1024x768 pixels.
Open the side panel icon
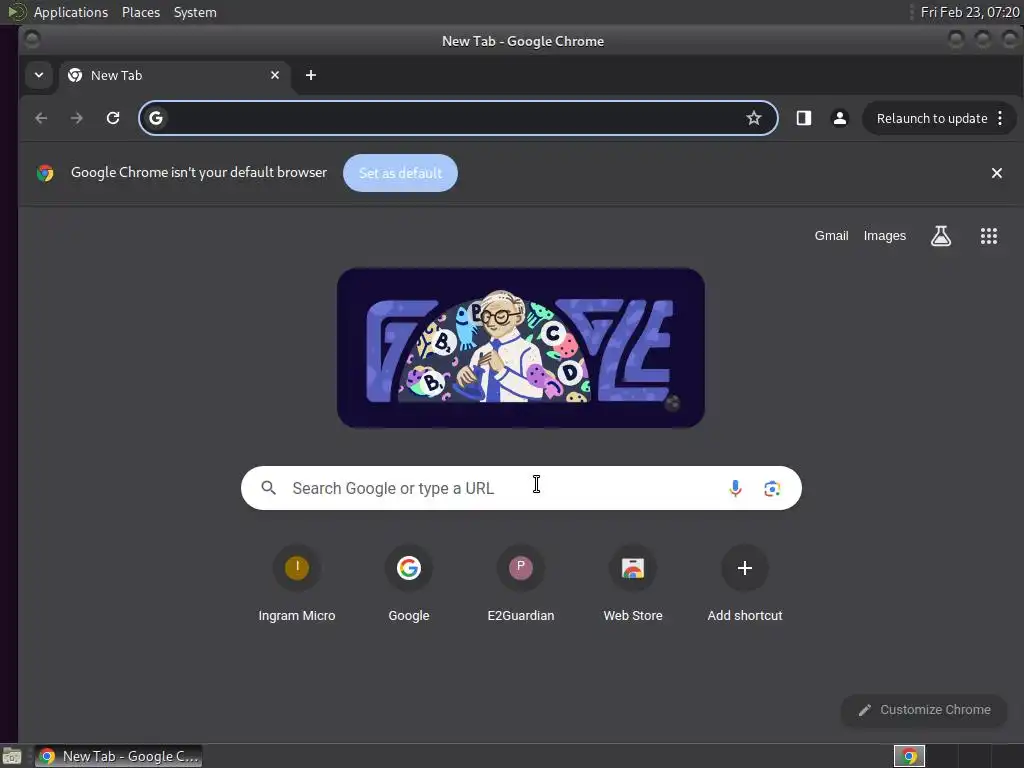tap(803, 118)
